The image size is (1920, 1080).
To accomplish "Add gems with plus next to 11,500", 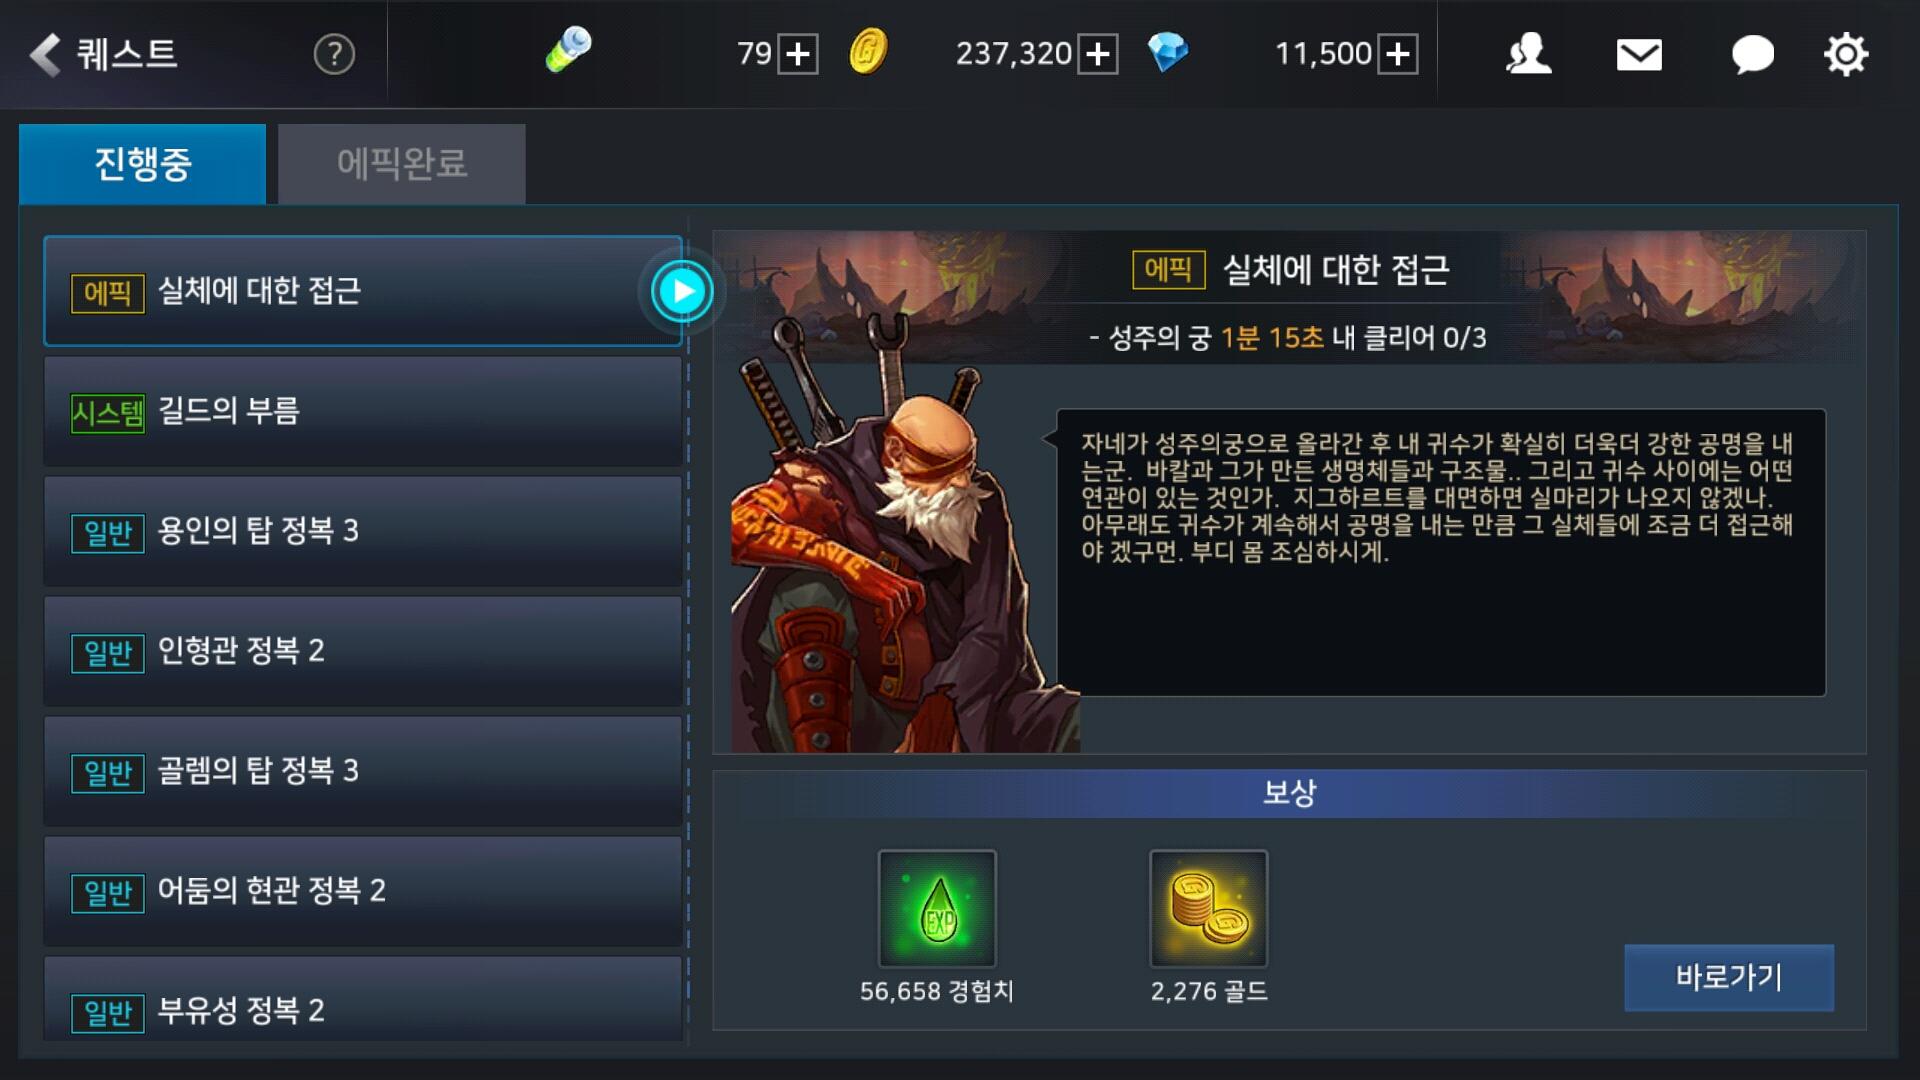I will pos(1398,54).
